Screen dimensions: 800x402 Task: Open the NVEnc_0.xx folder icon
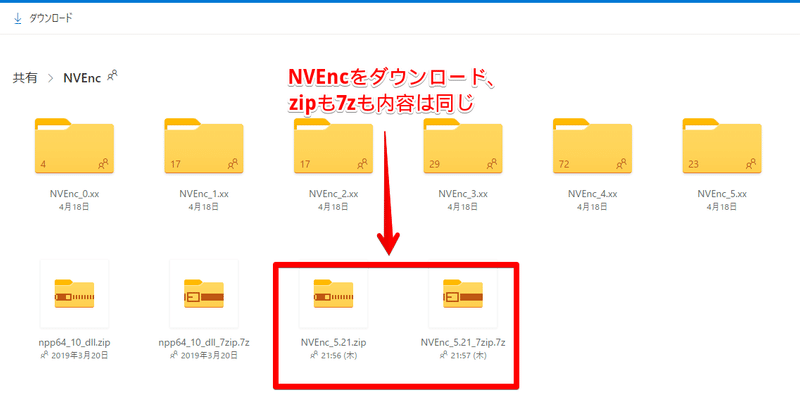tap(74, 146)
